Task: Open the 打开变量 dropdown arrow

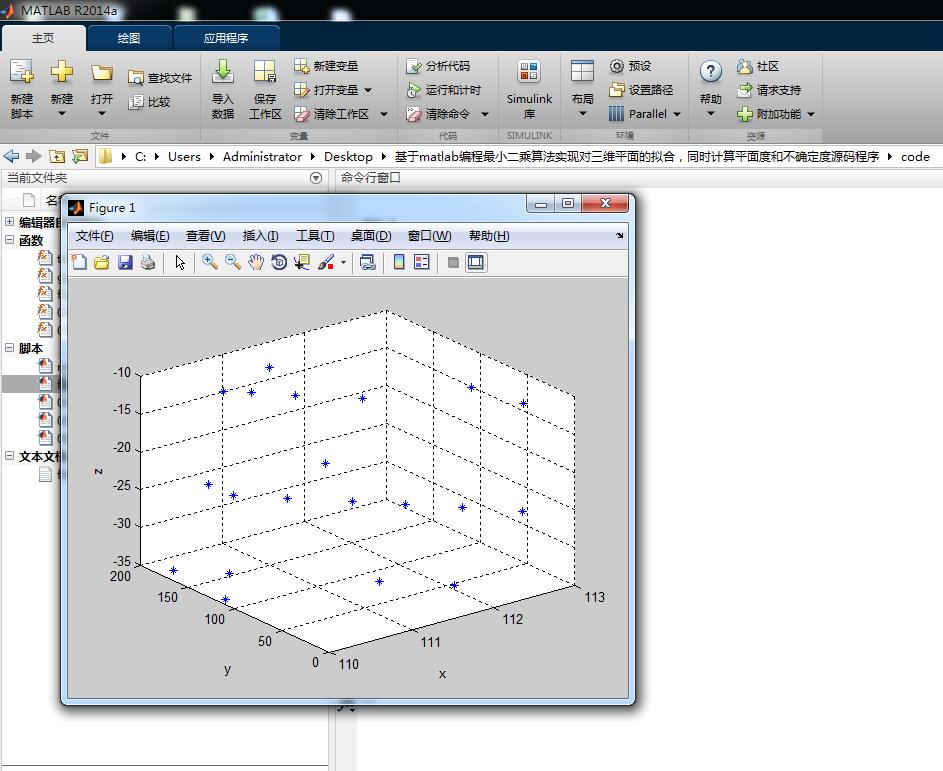Action: 368,90
